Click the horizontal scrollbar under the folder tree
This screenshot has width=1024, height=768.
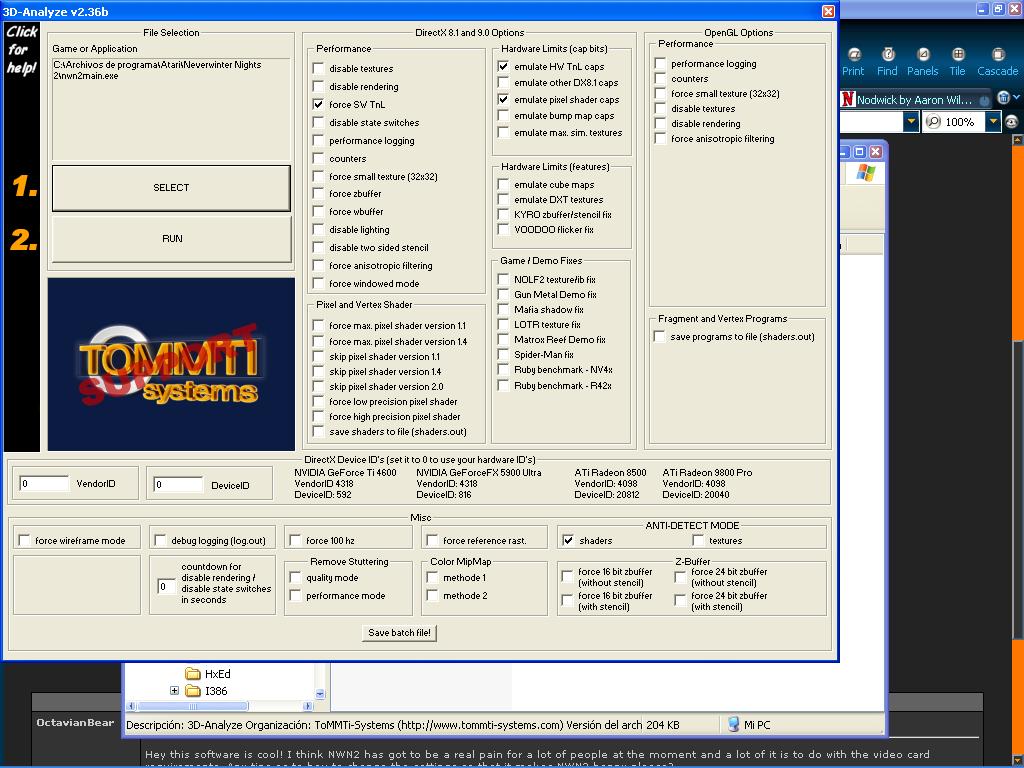click(x=221, y=706)
